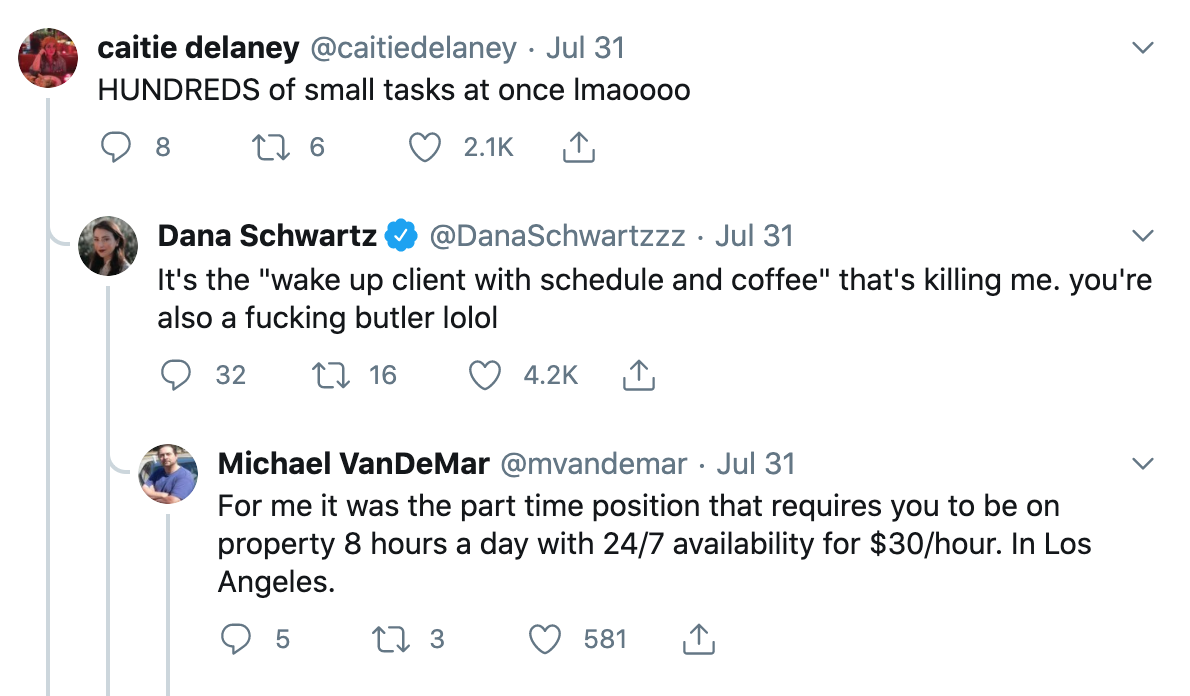This screenshot has width=1190, height=696.
Task: Reply to caitie delaney's tweet
Action: [x=116, y=147]
